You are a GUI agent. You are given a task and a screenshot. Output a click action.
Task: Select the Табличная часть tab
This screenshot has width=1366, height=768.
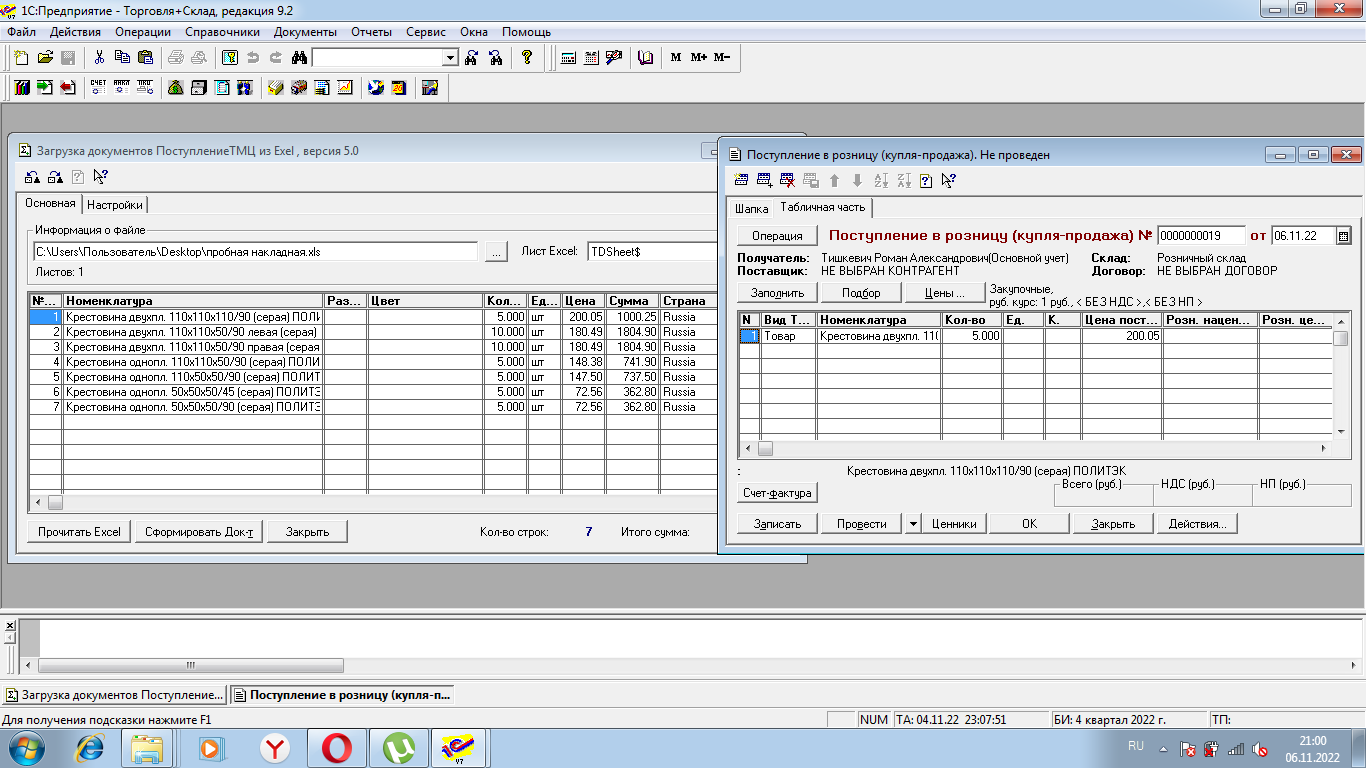pyautogui.click(x=823, y=208)
